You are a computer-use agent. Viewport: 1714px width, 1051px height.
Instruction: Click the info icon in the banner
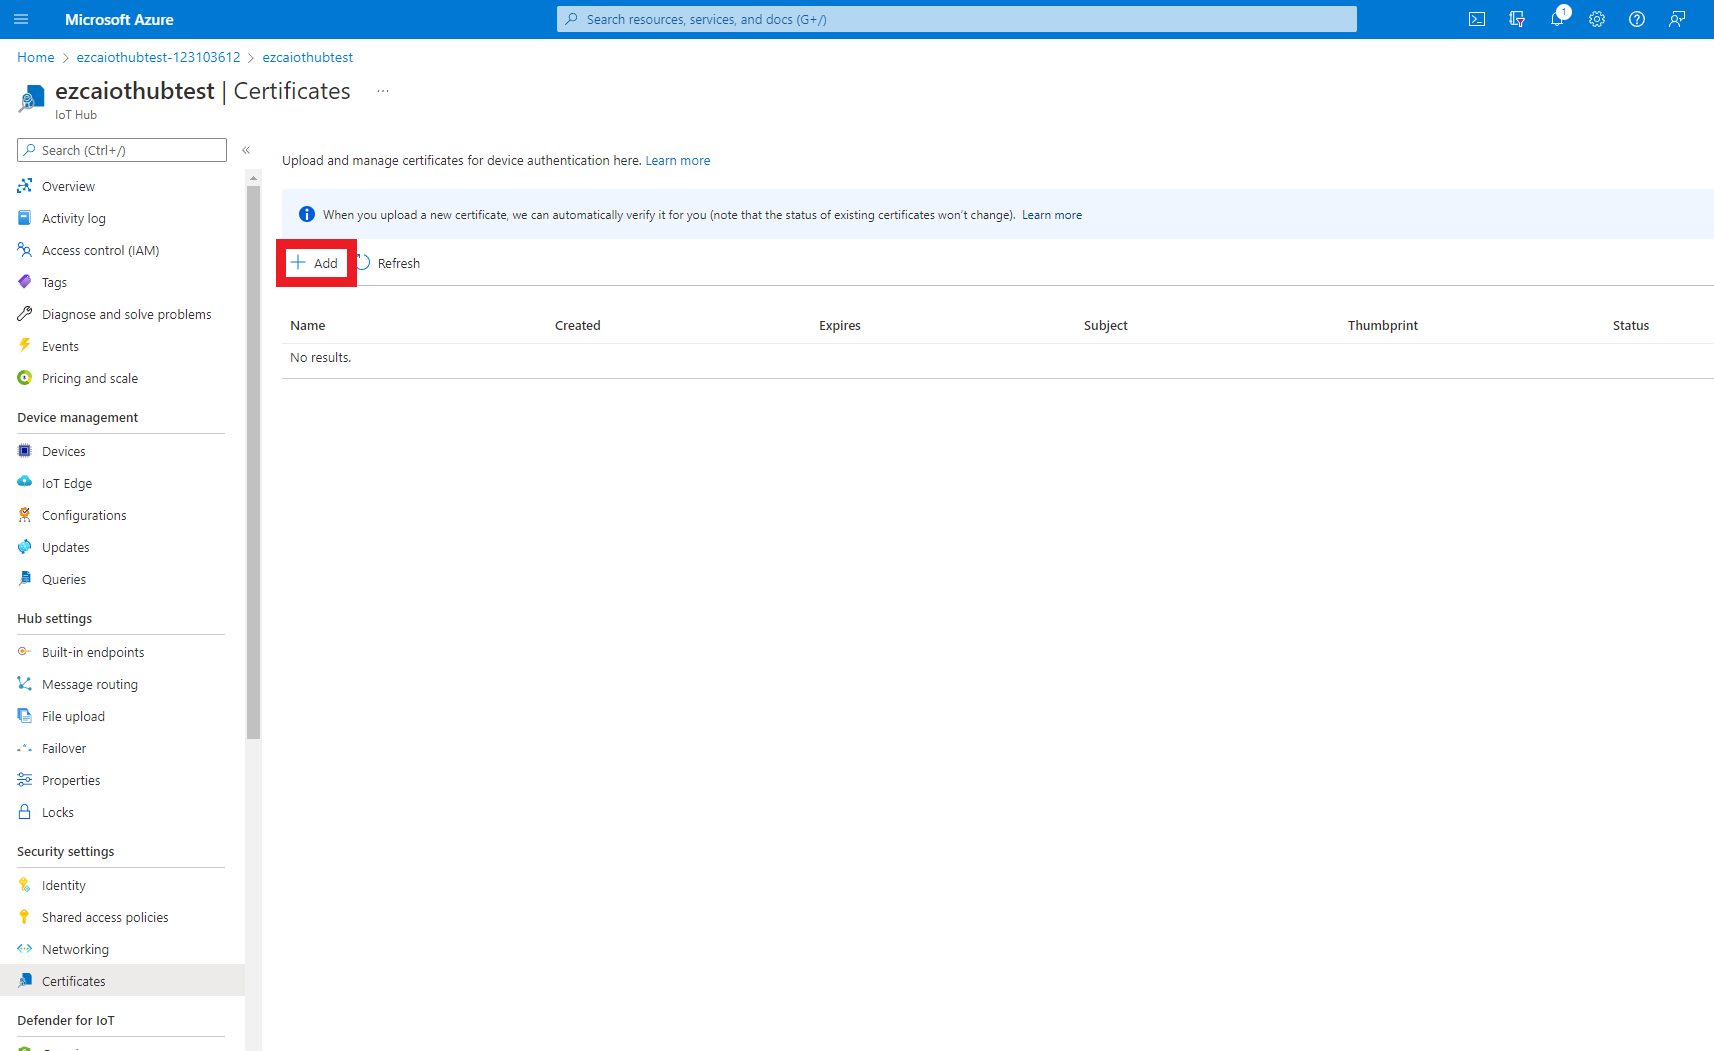point(307,214)
